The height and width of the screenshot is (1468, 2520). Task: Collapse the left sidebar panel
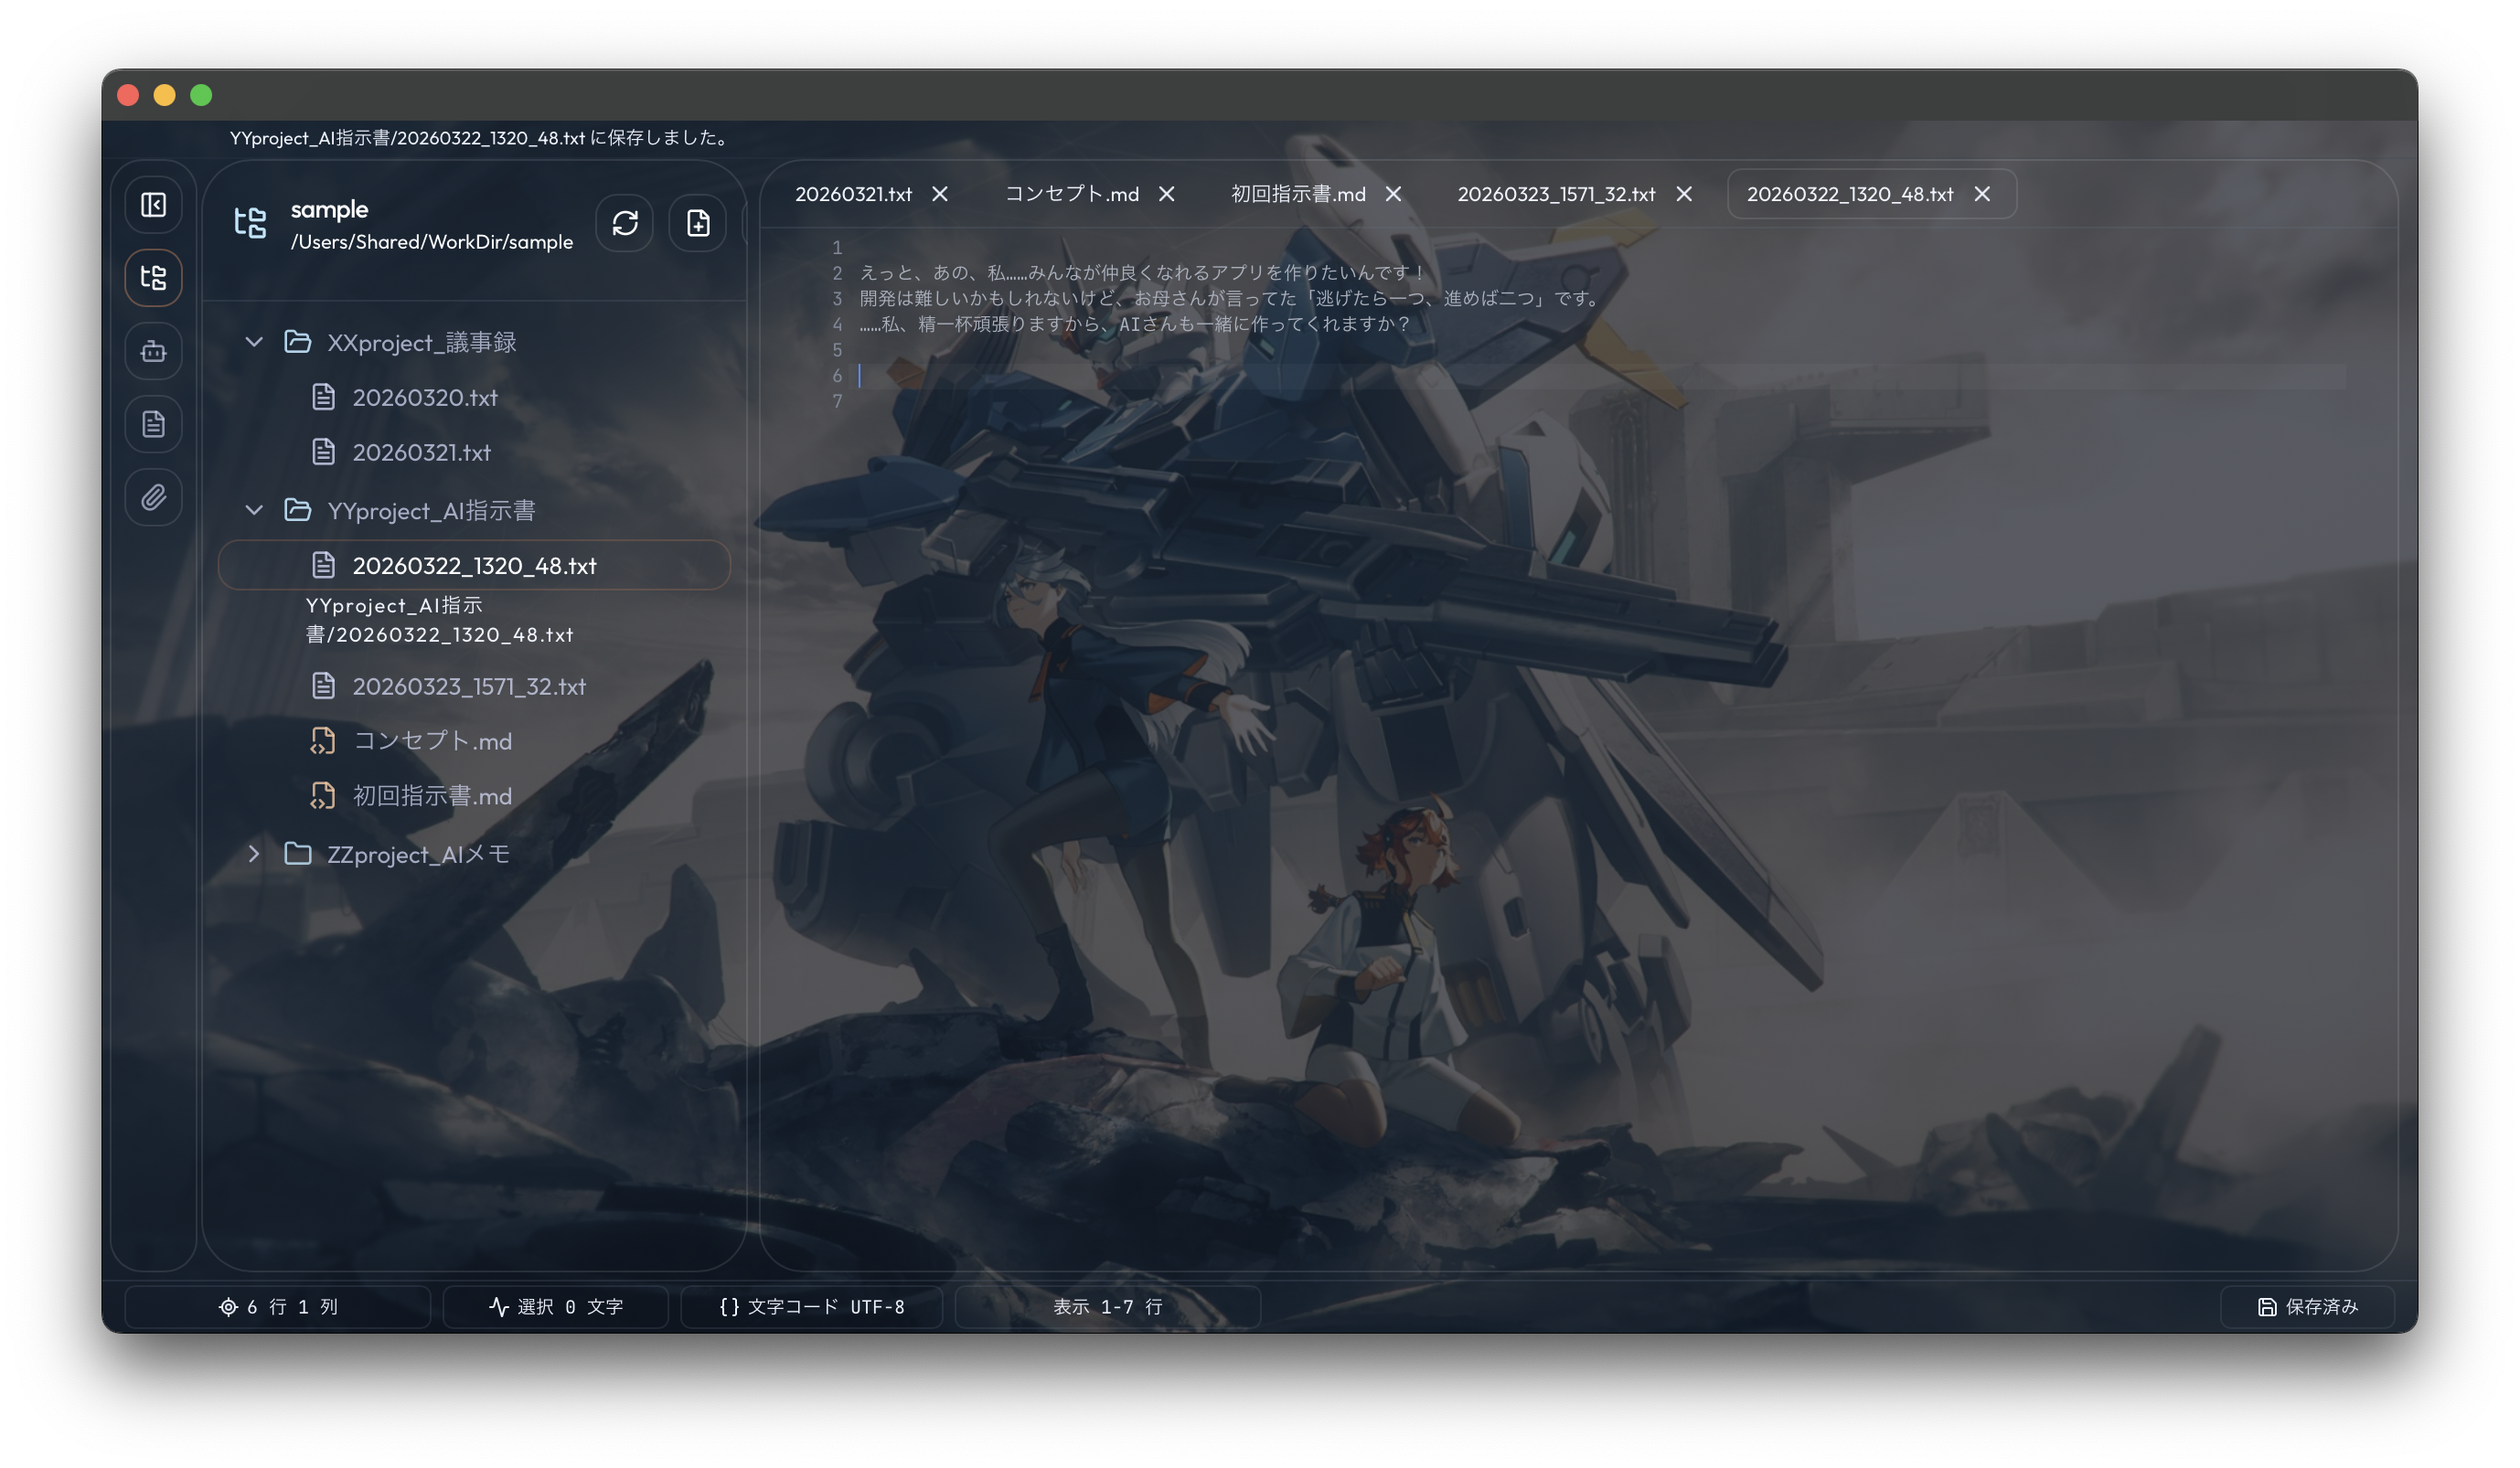tap(153, 204)
